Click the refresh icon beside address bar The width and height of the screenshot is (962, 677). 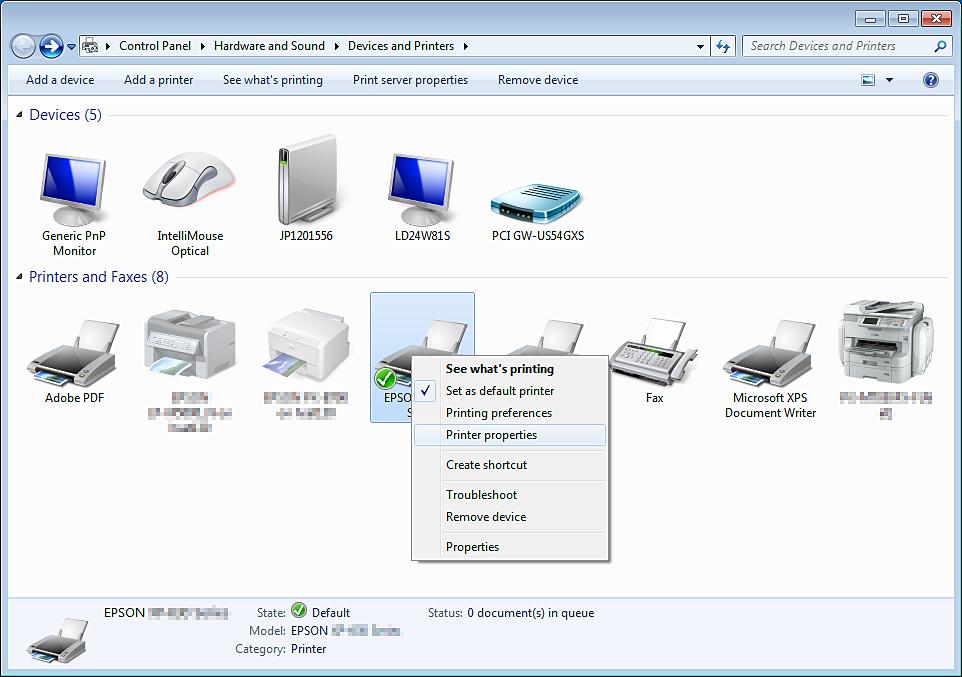[723, 46]
